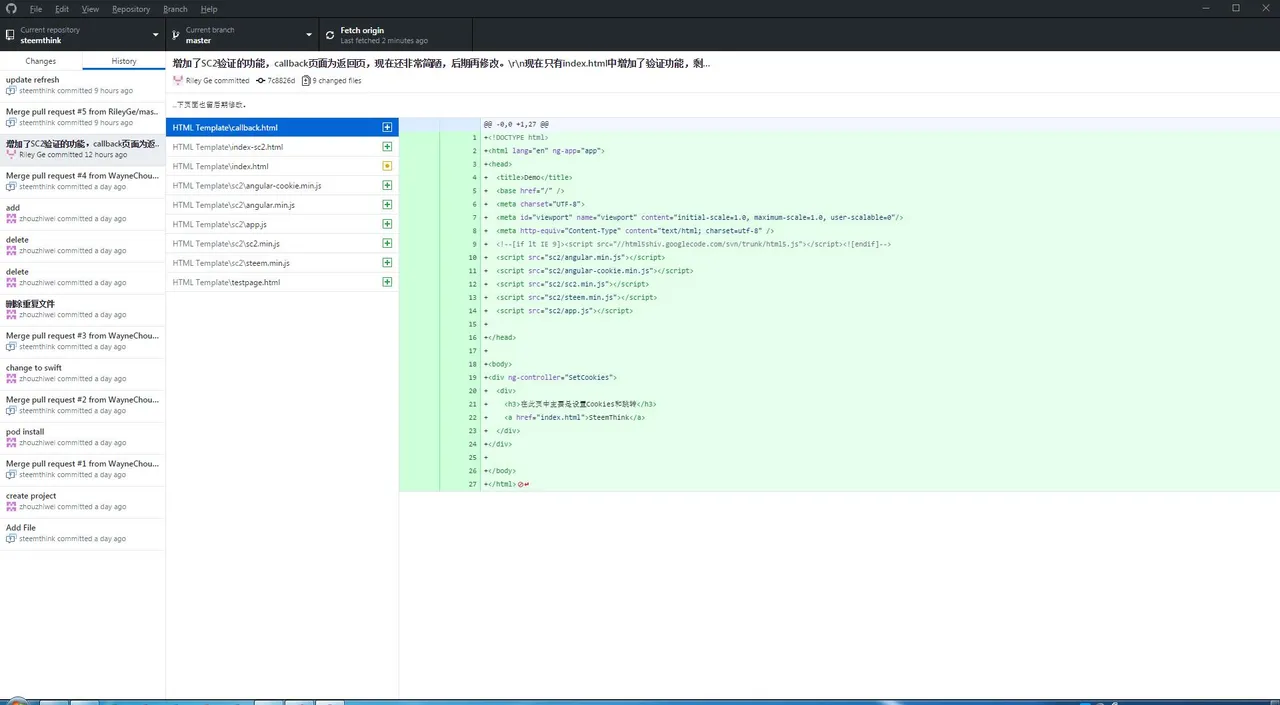The image size is (1280, 705).
Task: Select the 'add' commit by zhouzhiwei
Action: coord(82,213)
